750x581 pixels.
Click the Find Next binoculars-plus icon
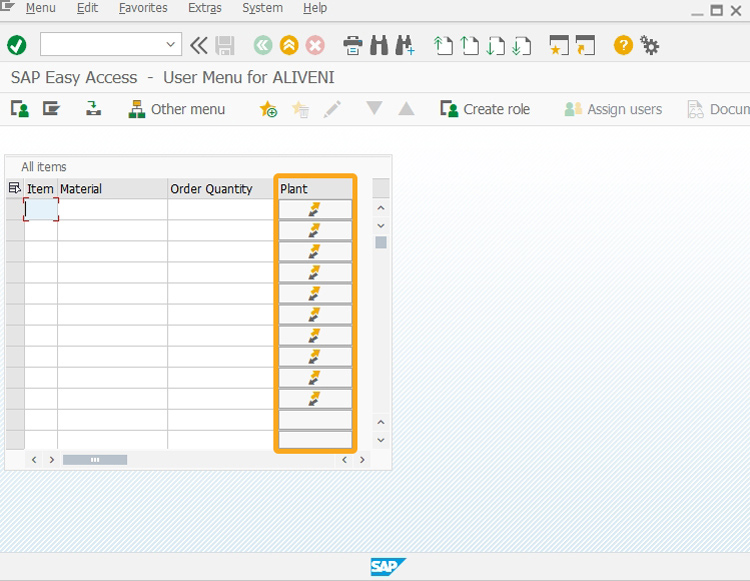coord(405,45)
